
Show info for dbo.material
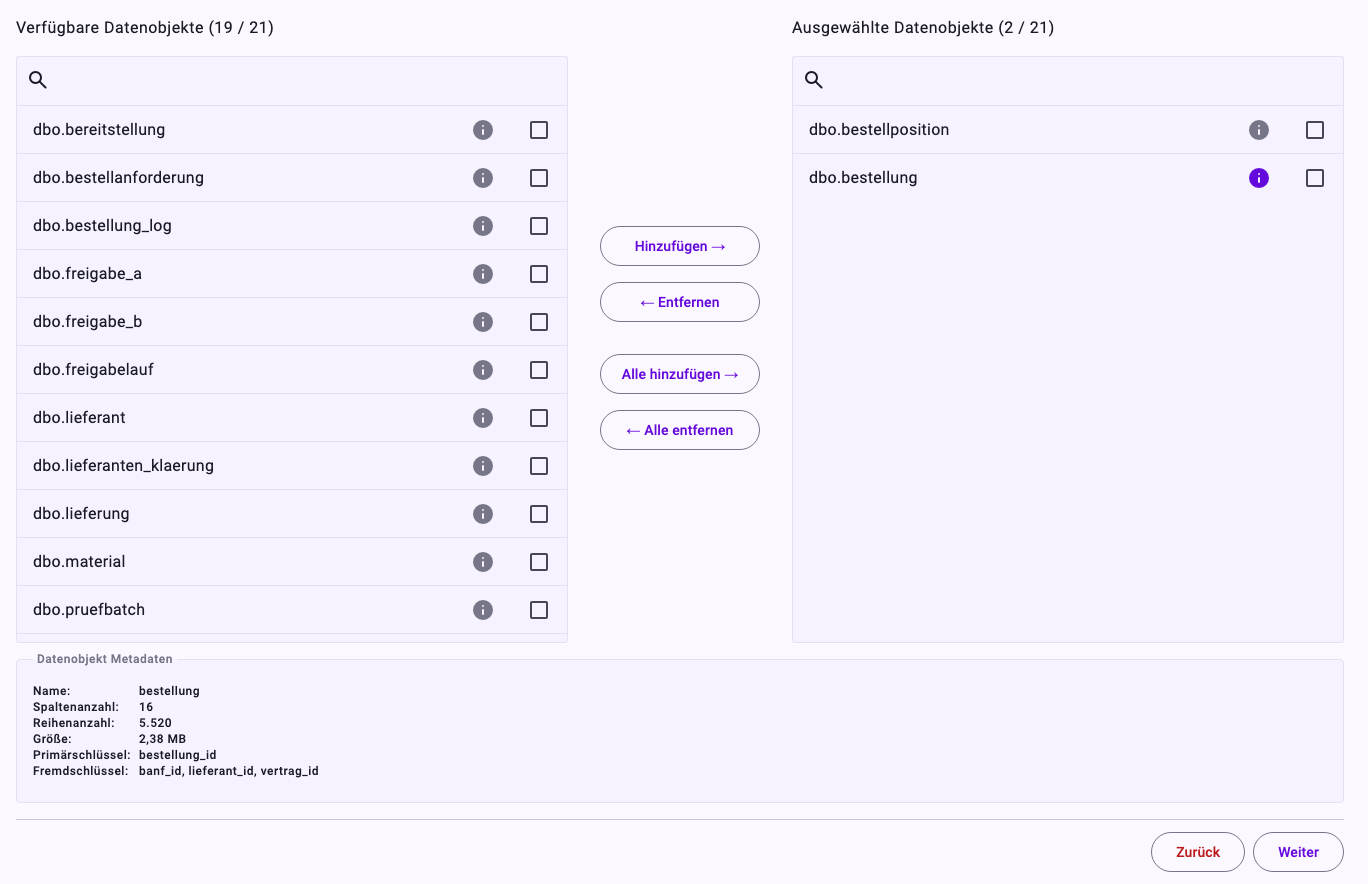pos(483,562)
